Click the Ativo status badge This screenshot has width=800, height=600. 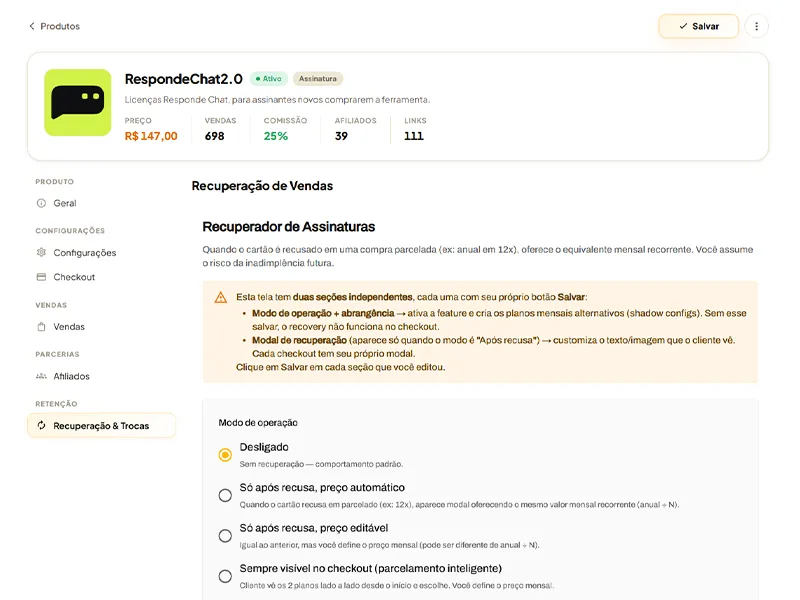click(x=269, y=79)
